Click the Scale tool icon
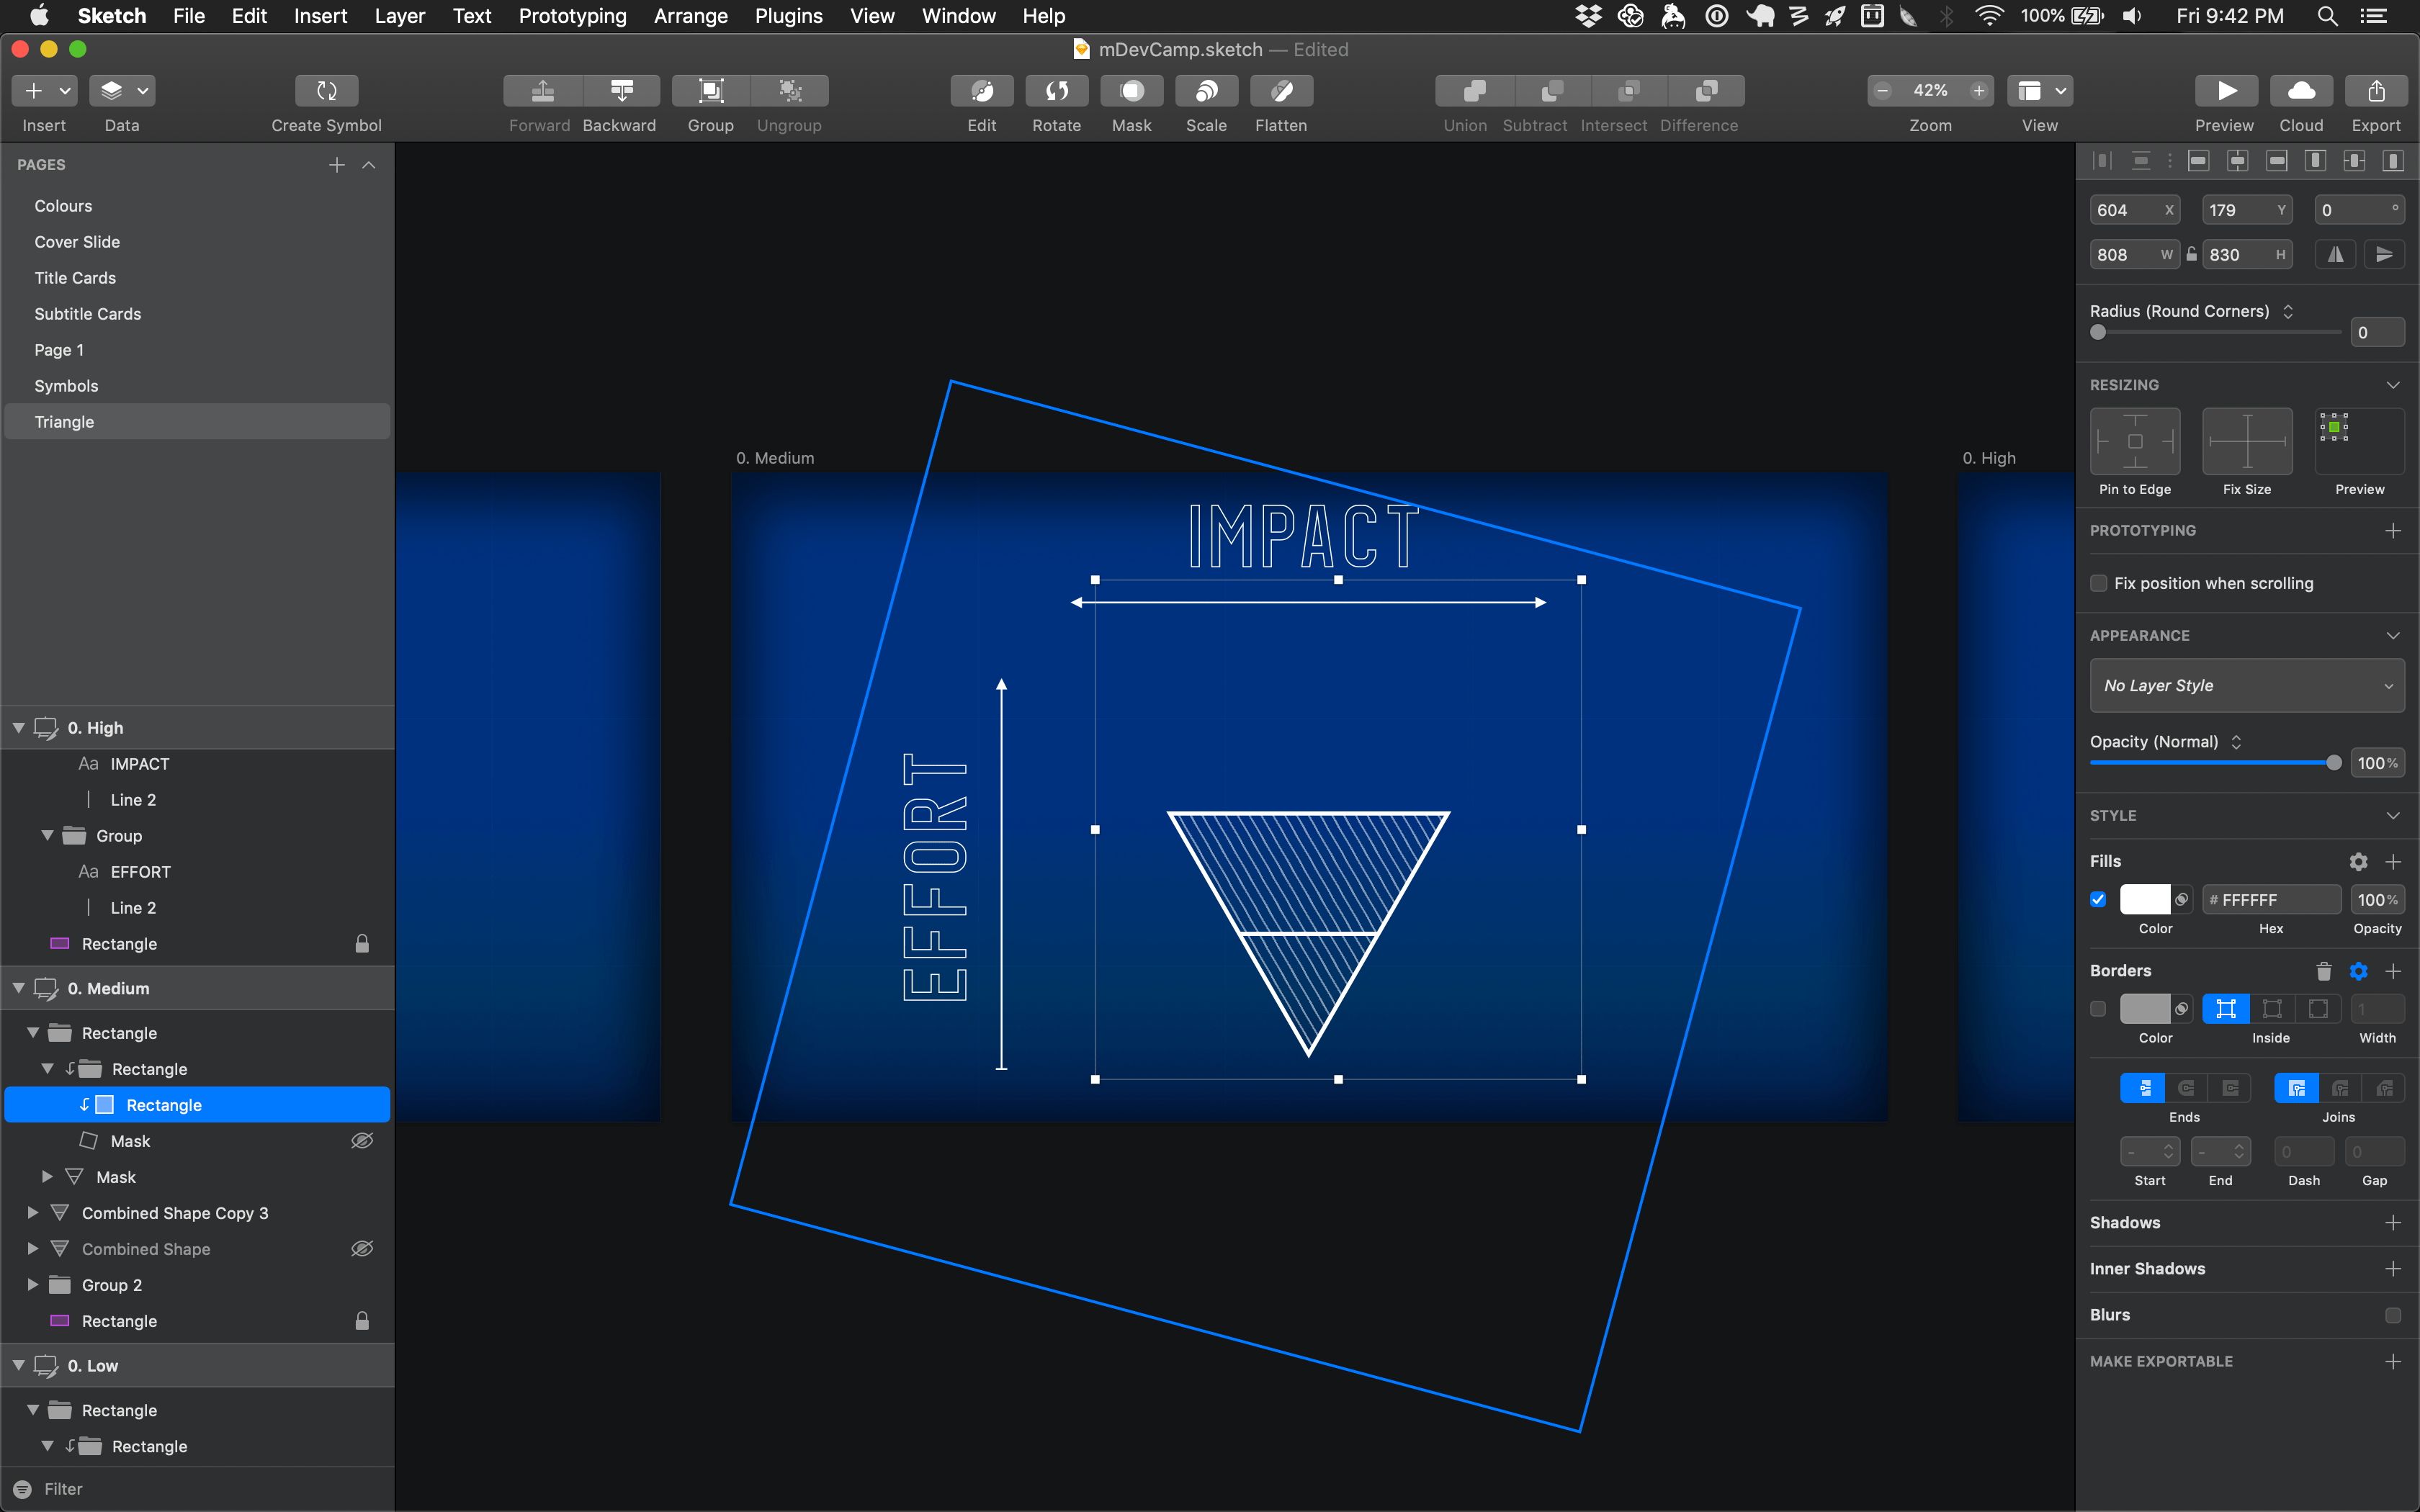2420x1512 pixels. [x=1206, y=91]
